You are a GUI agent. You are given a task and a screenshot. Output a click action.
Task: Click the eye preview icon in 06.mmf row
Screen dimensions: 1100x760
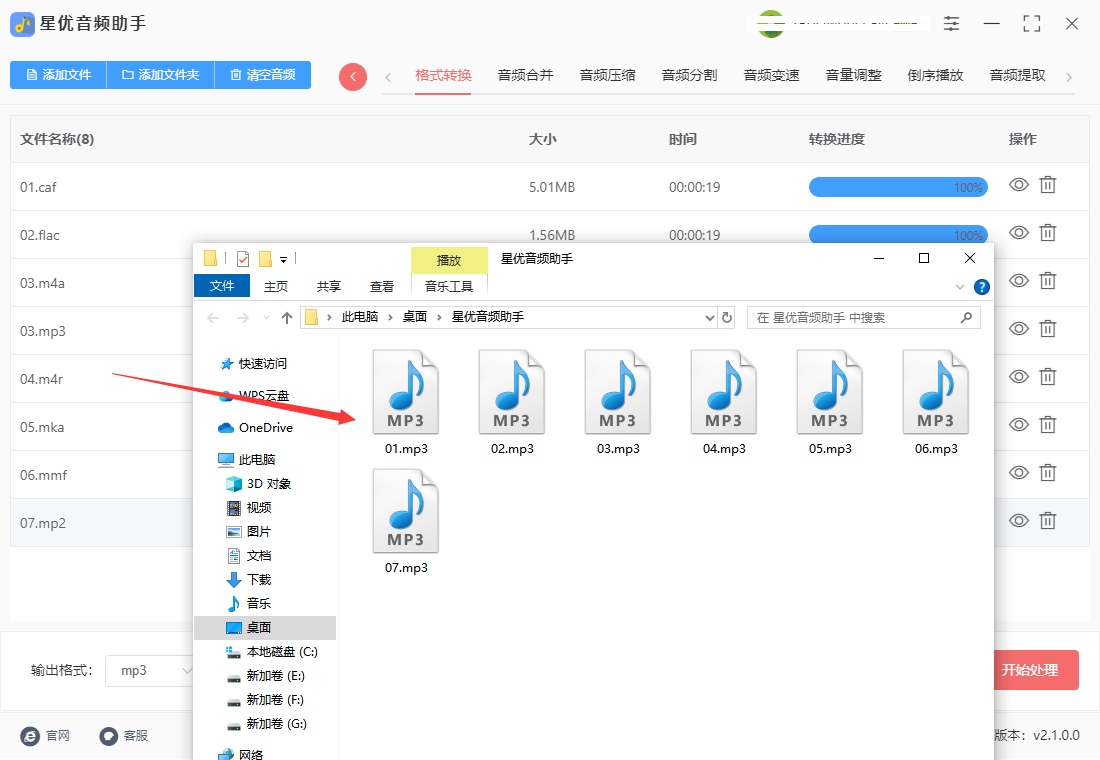[x=1019, y=472]
